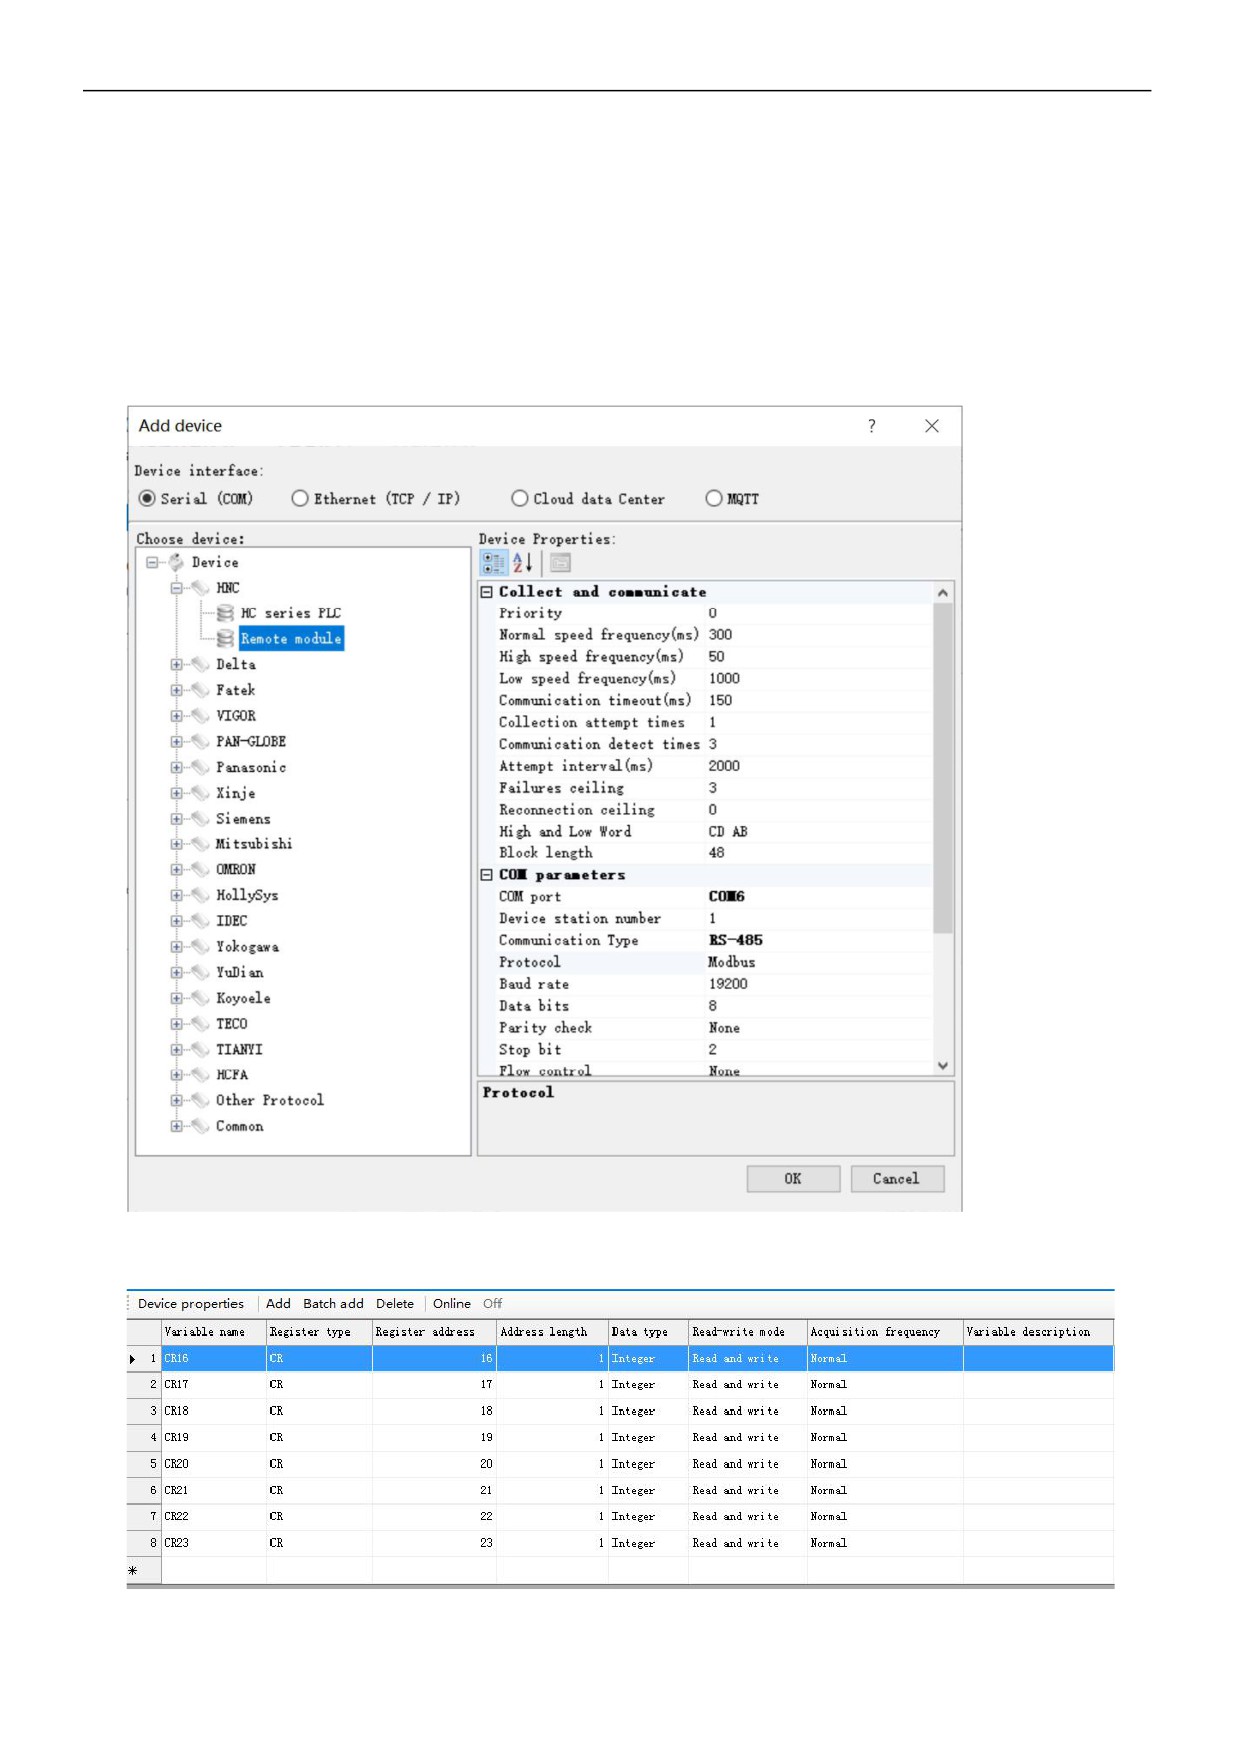Click the row selector arrow for CR16

coord(133,1359)
